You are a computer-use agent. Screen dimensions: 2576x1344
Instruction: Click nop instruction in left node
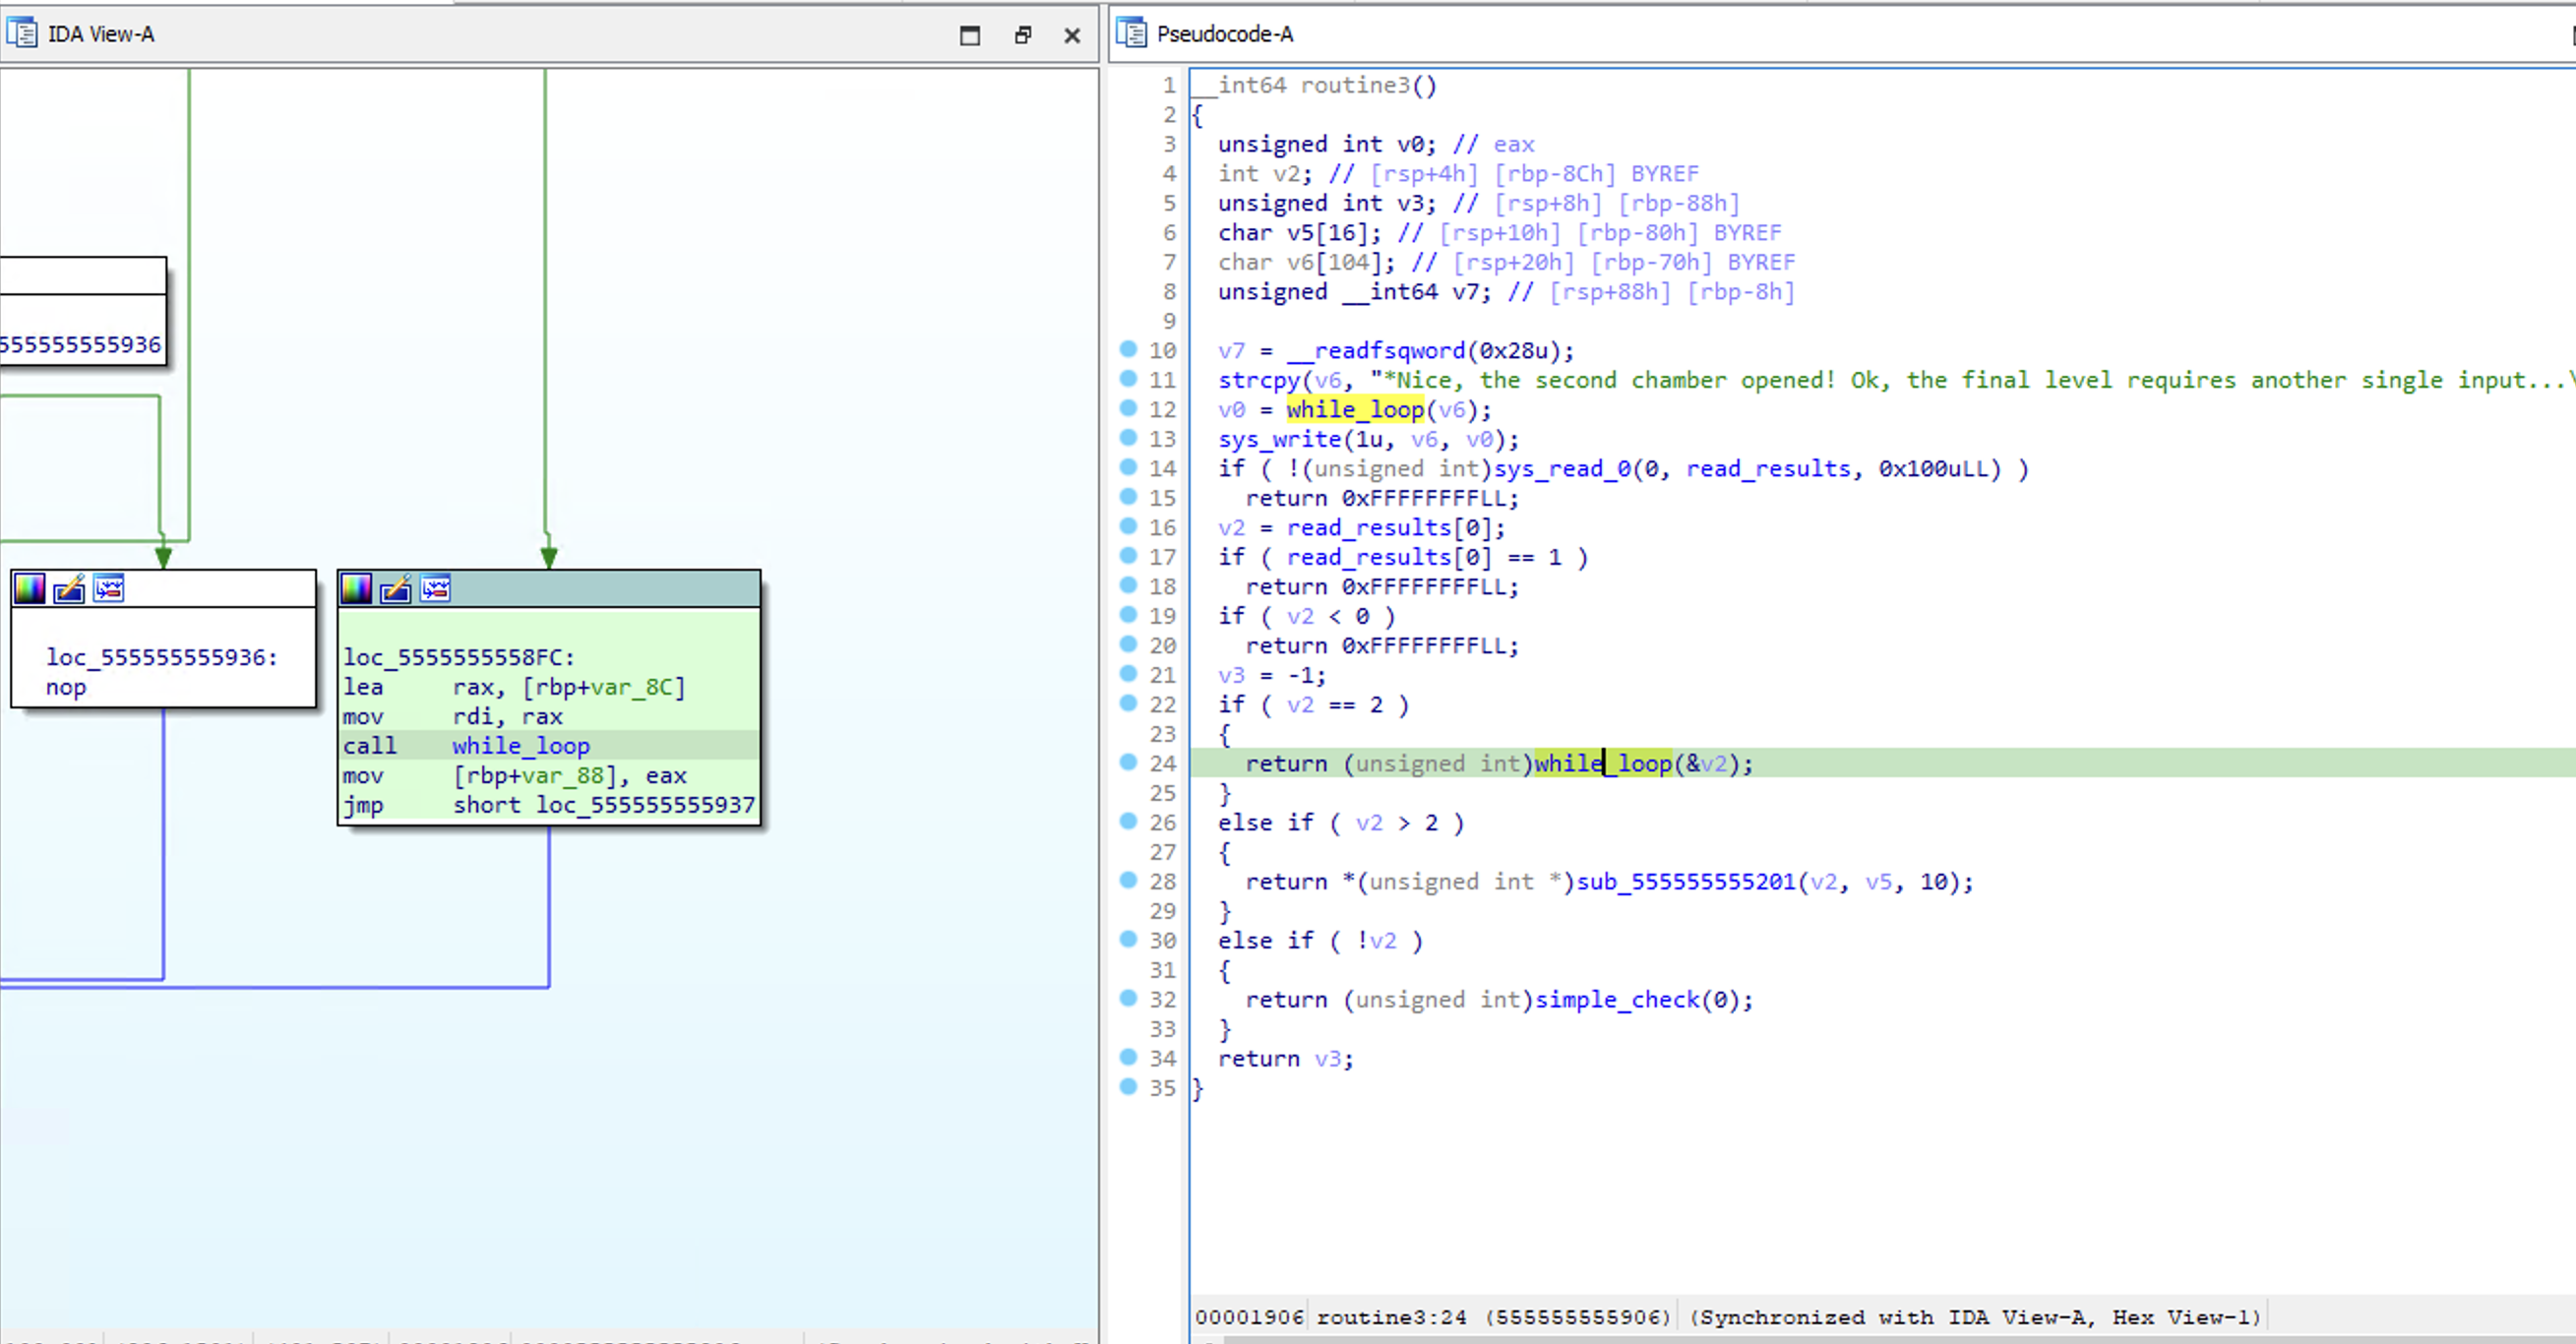[x=66, y=688]
